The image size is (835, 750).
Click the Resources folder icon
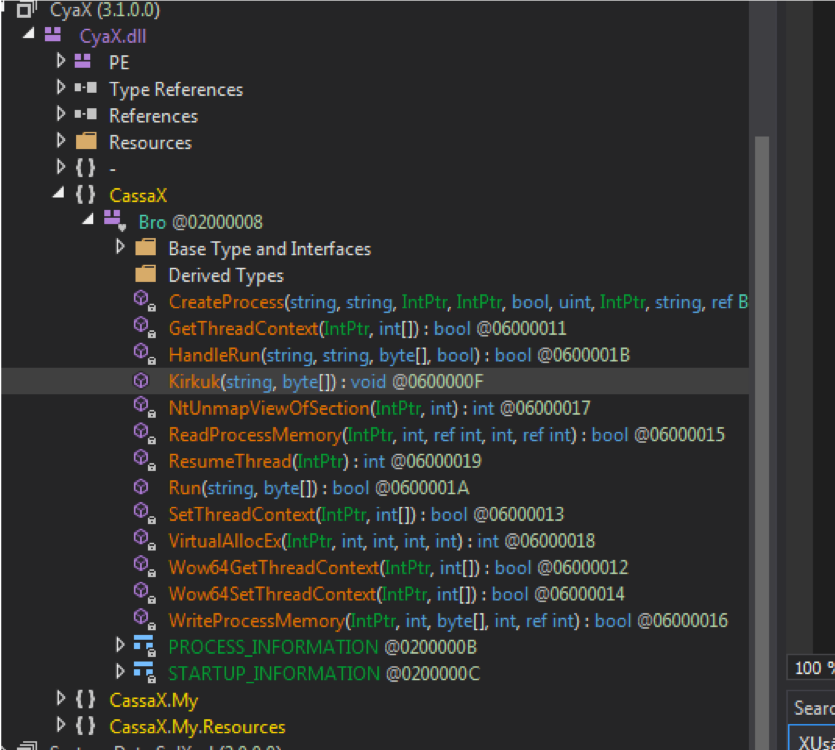[86, 142]
